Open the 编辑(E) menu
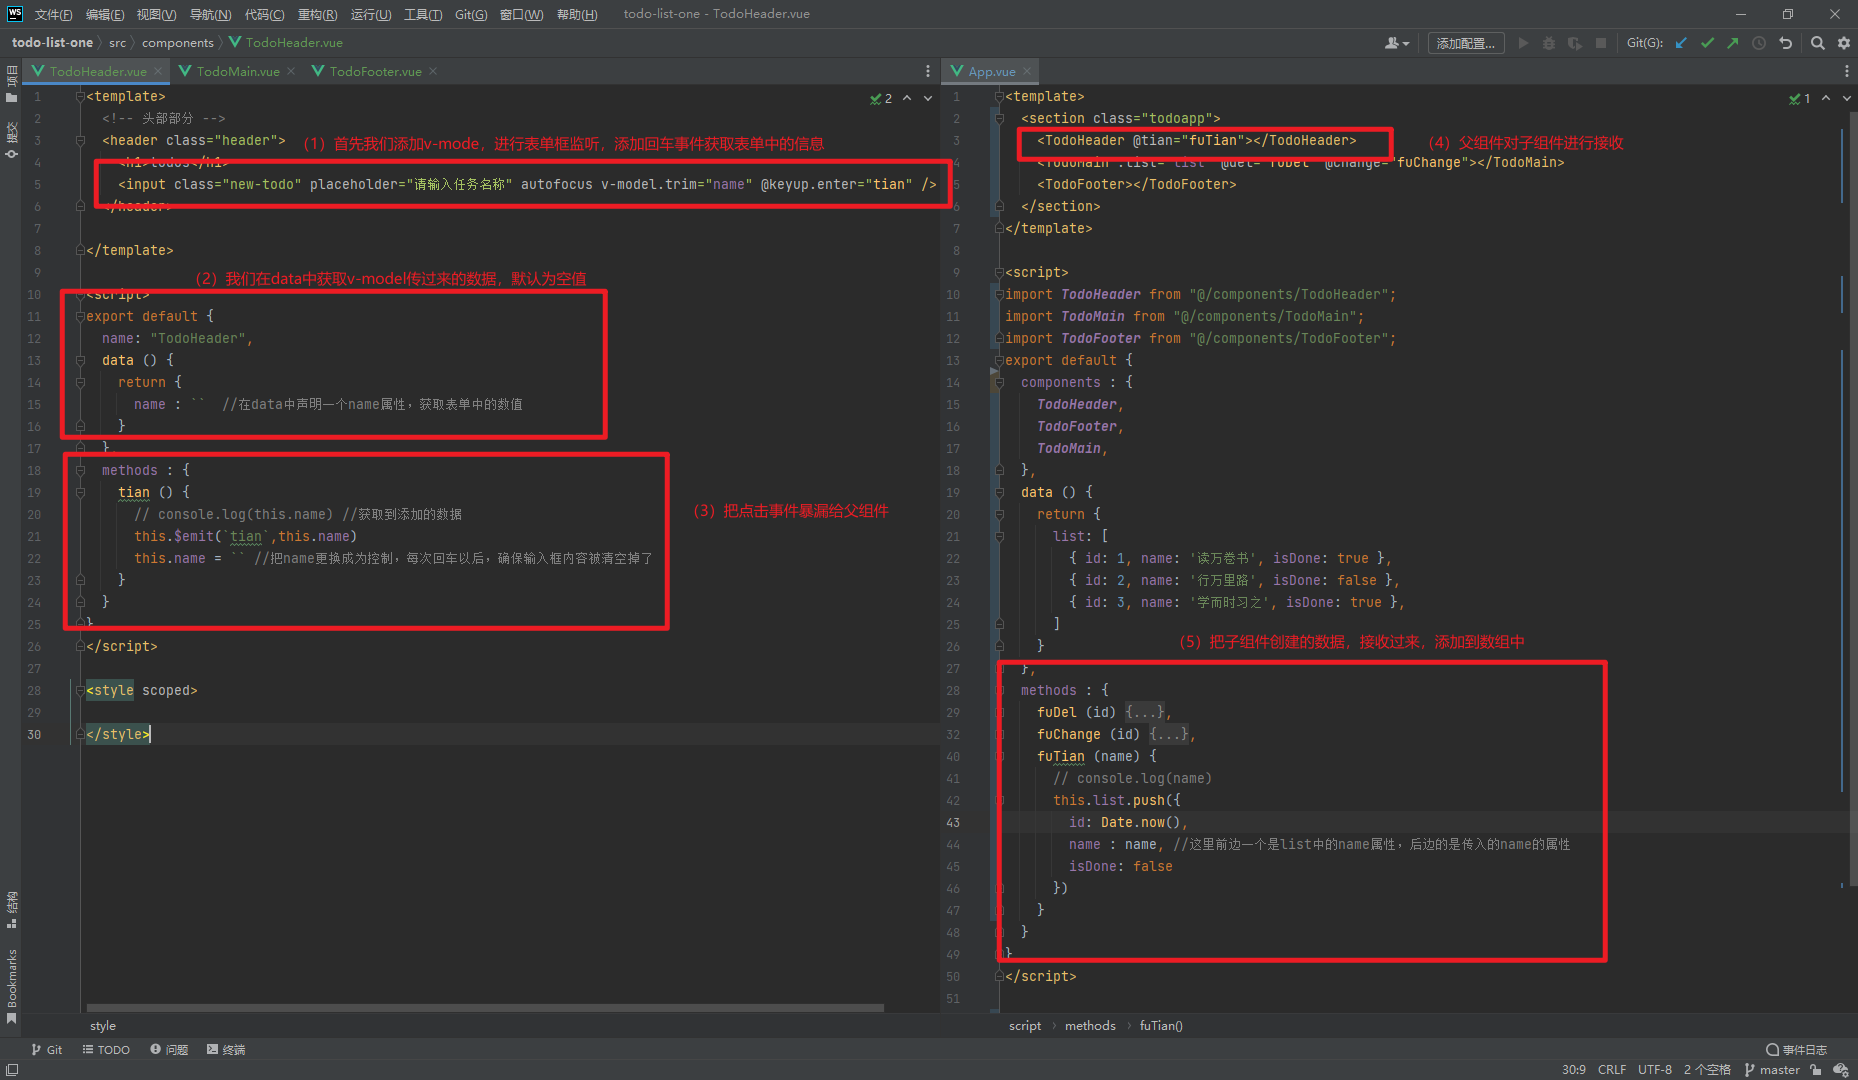Image resolution: width=1858 pixels, height=1080 pixels. point(105,14)
